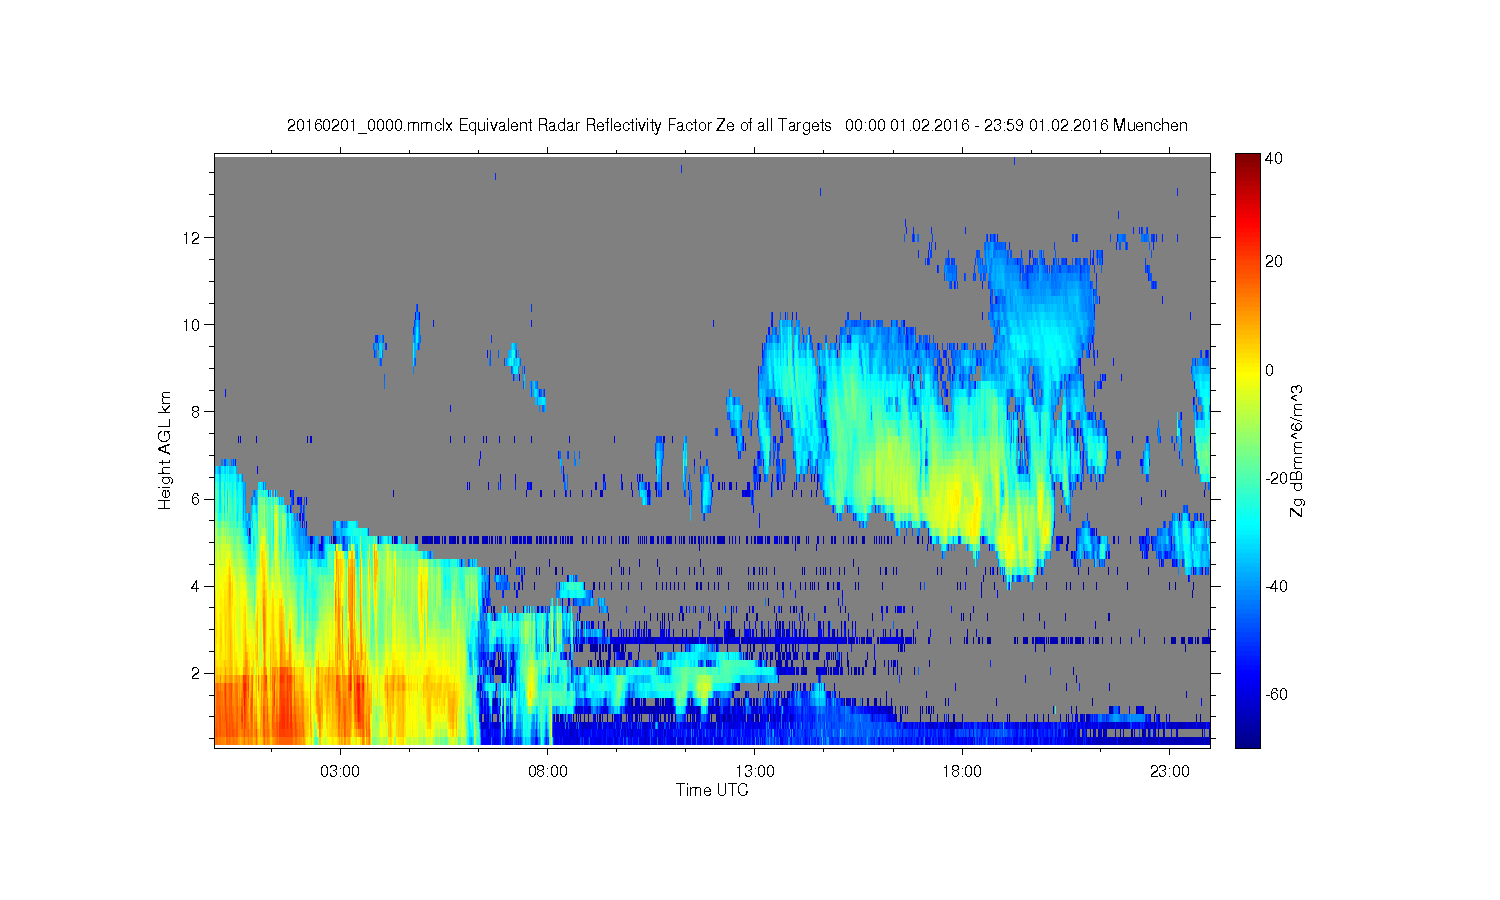Click the 08:00 time tick label
Image resolution: width=1500 pixels, height=900 pixels.
(548, 772)
